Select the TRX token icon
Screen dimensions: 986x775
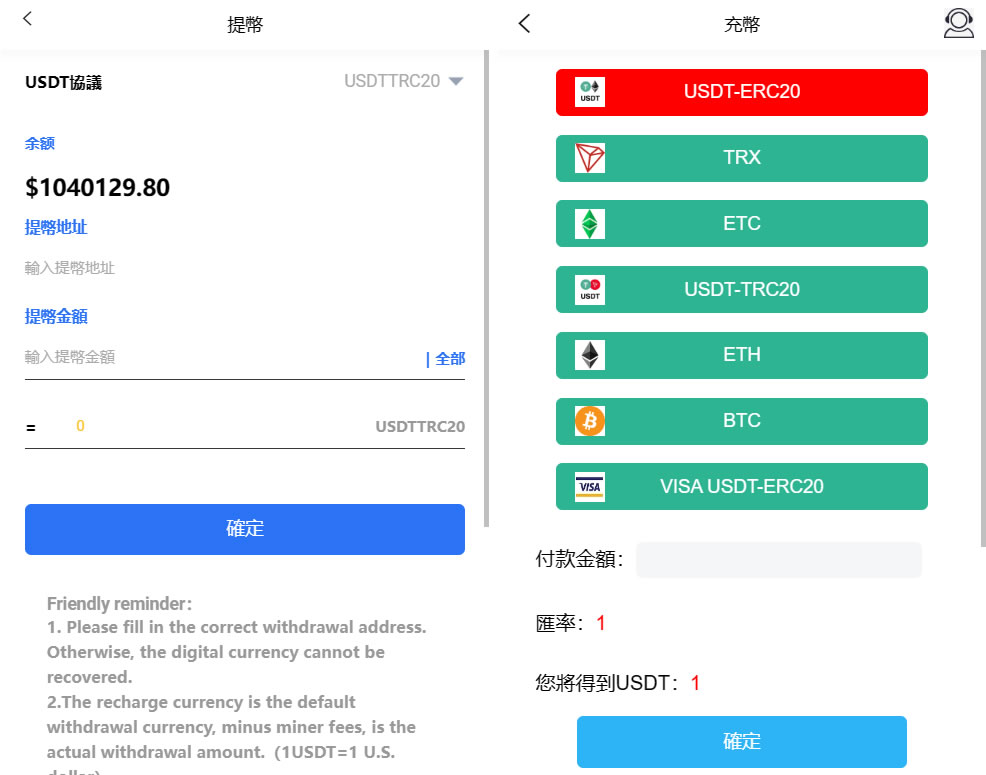pyautogui.click(x=588, y=157)
